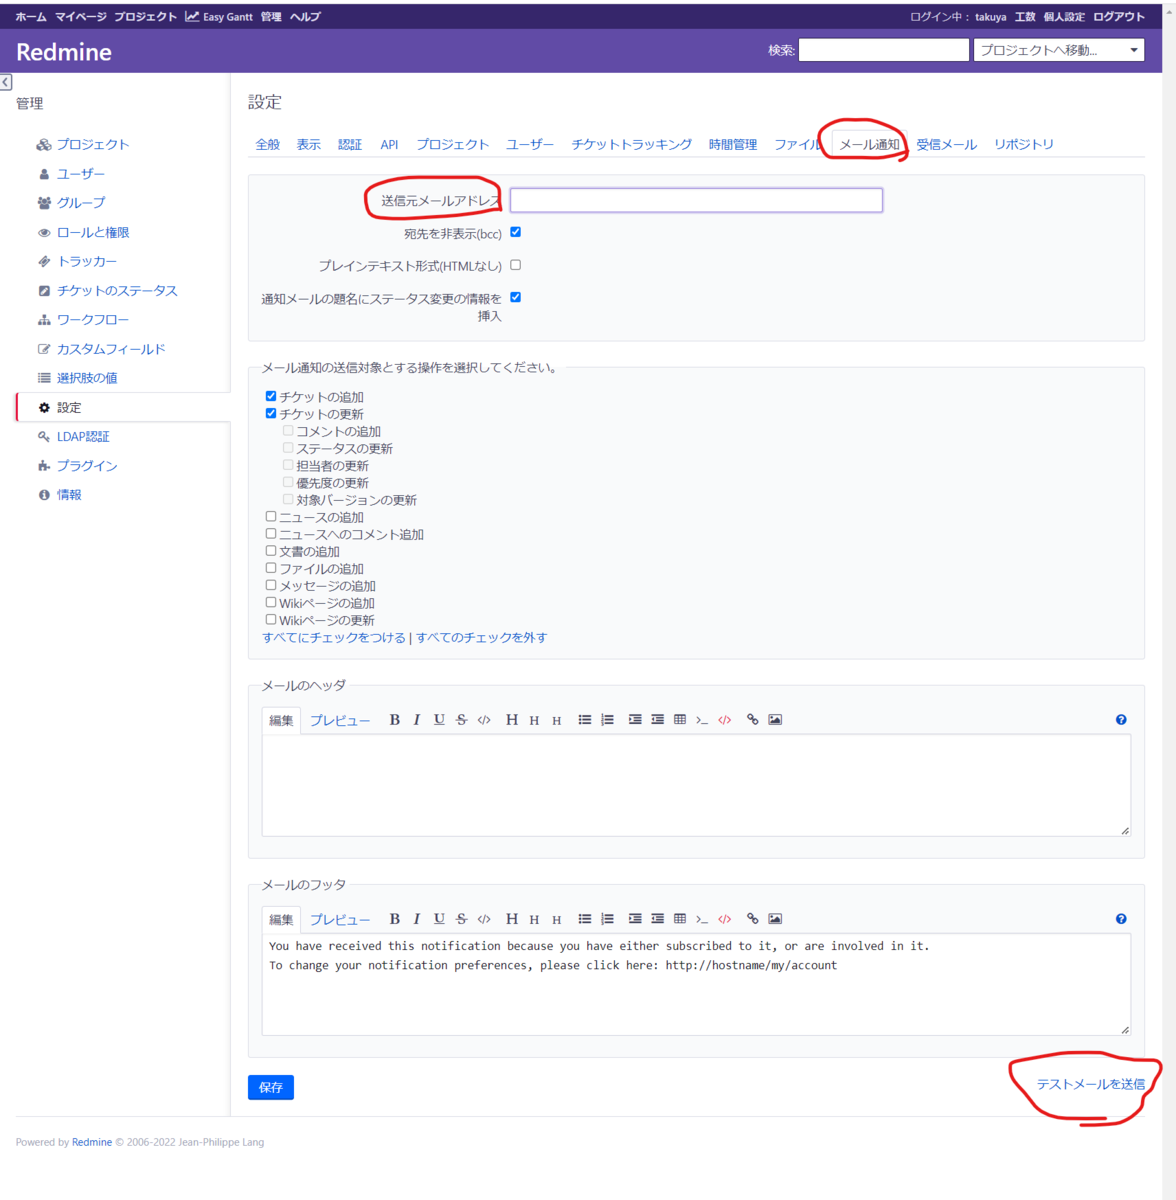Click Italic icon in メールのヘッダ toolbar

click(x=417, y=720)
